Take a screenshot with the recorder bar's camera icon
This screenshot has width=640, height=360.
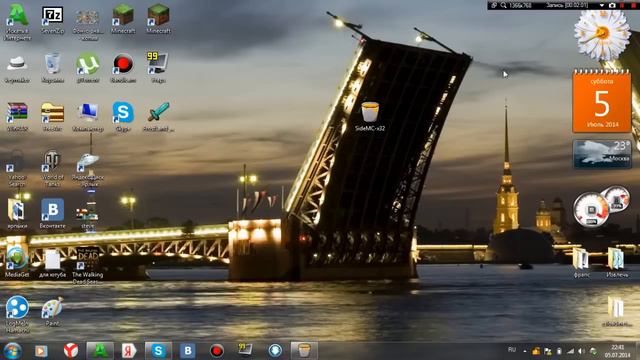(612, 5)
